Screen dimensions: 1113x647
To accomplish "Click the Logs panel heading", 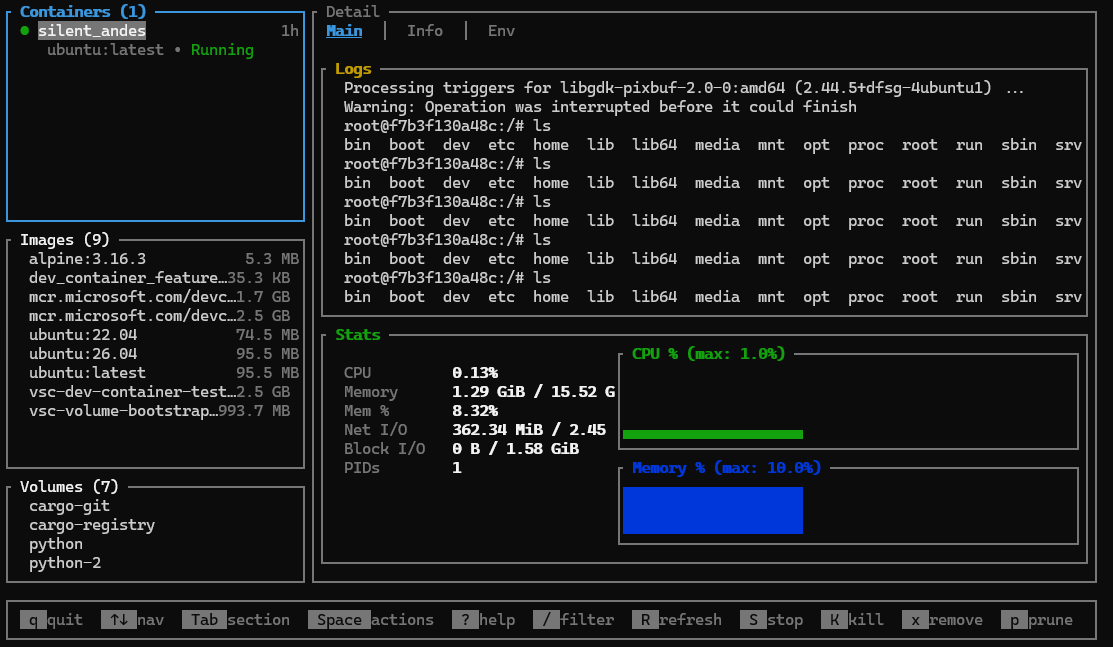I will pyautogui.click(x=353, y=69).
